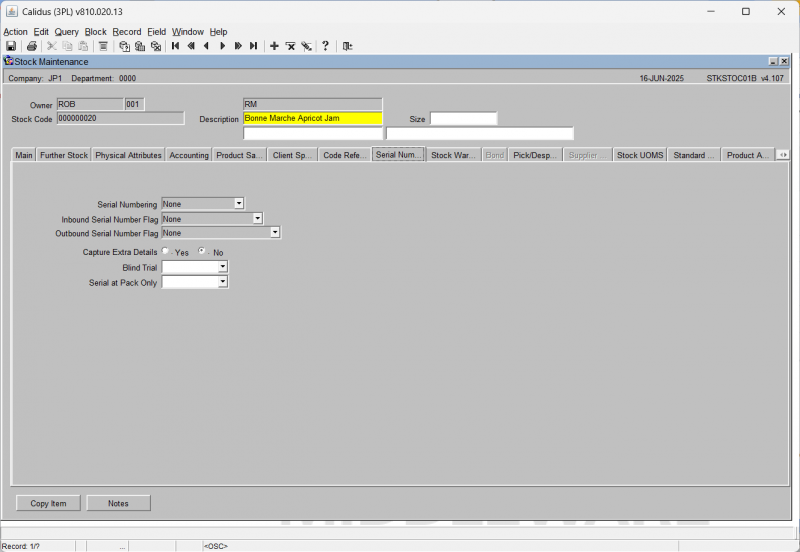Screen dimensions: 800x552
Task: Select the Serial Num... tab
Action: click(x=398, y=154)
